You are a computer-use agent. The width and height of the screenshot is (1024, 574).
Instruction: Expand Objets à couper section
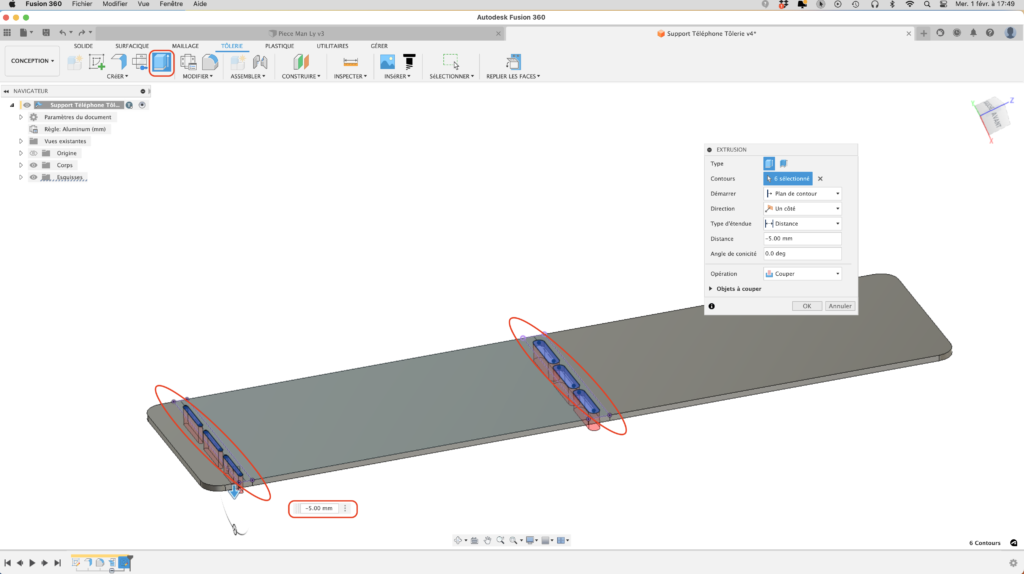click(x=711, y=289)
